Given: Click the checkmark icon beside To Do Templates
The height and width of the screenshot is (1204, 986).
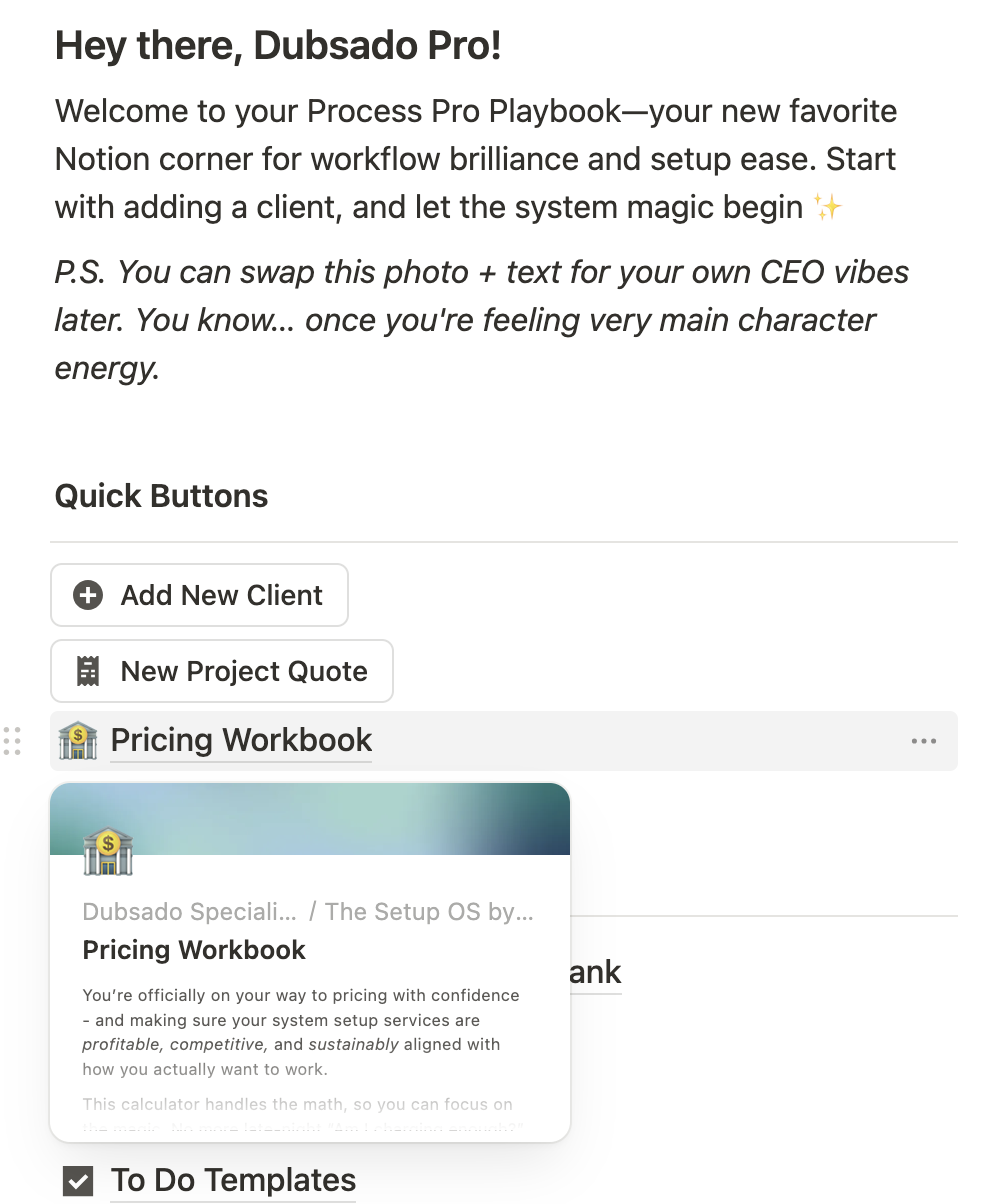Looking at the screenshot, I should point(78,1181).
